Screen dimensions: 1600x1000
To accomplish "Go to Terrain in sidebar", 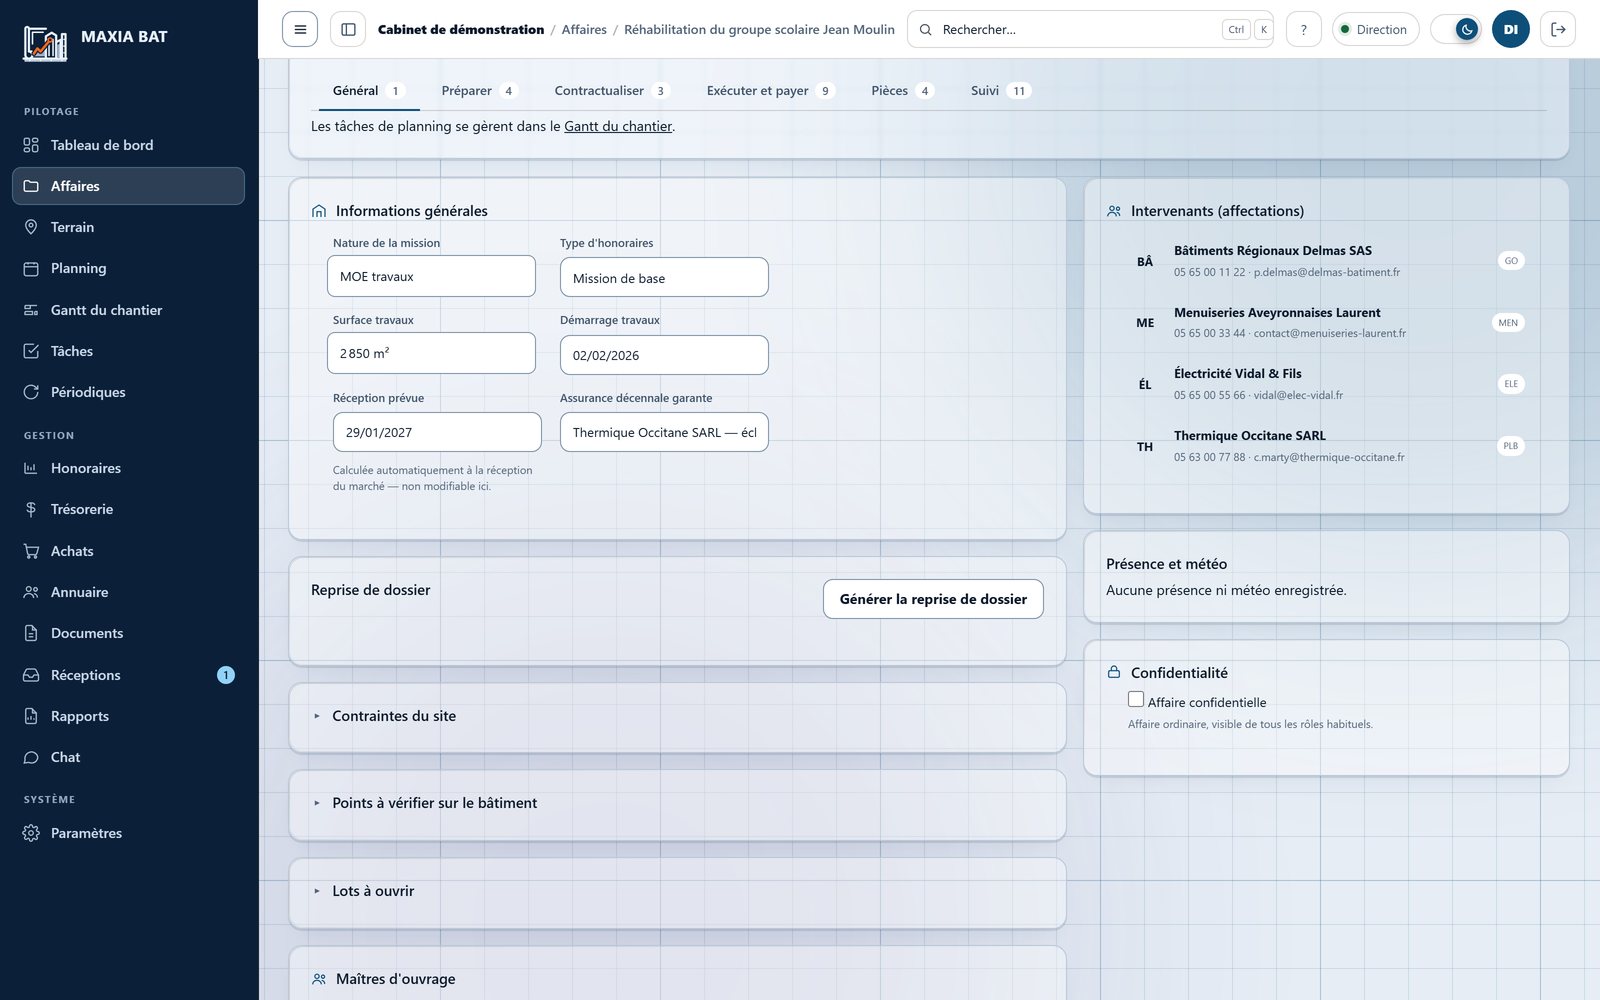I will (128, 227).
